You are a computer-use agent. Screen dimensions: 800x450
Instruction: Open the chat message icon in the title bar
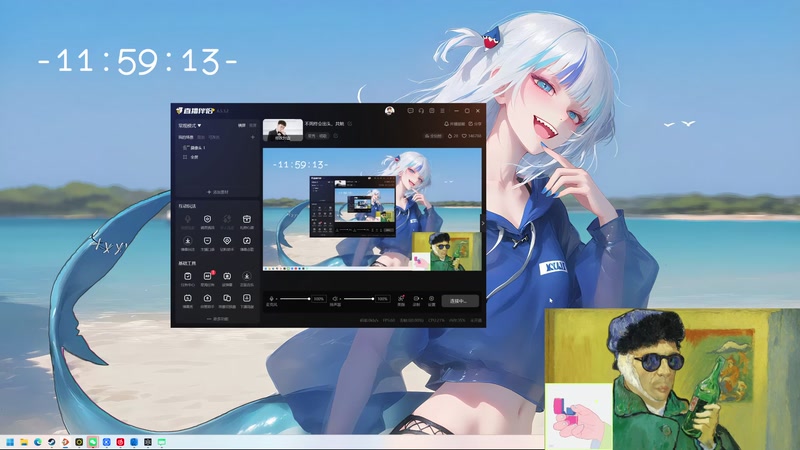pyautogui.click(x=410, y=111)
